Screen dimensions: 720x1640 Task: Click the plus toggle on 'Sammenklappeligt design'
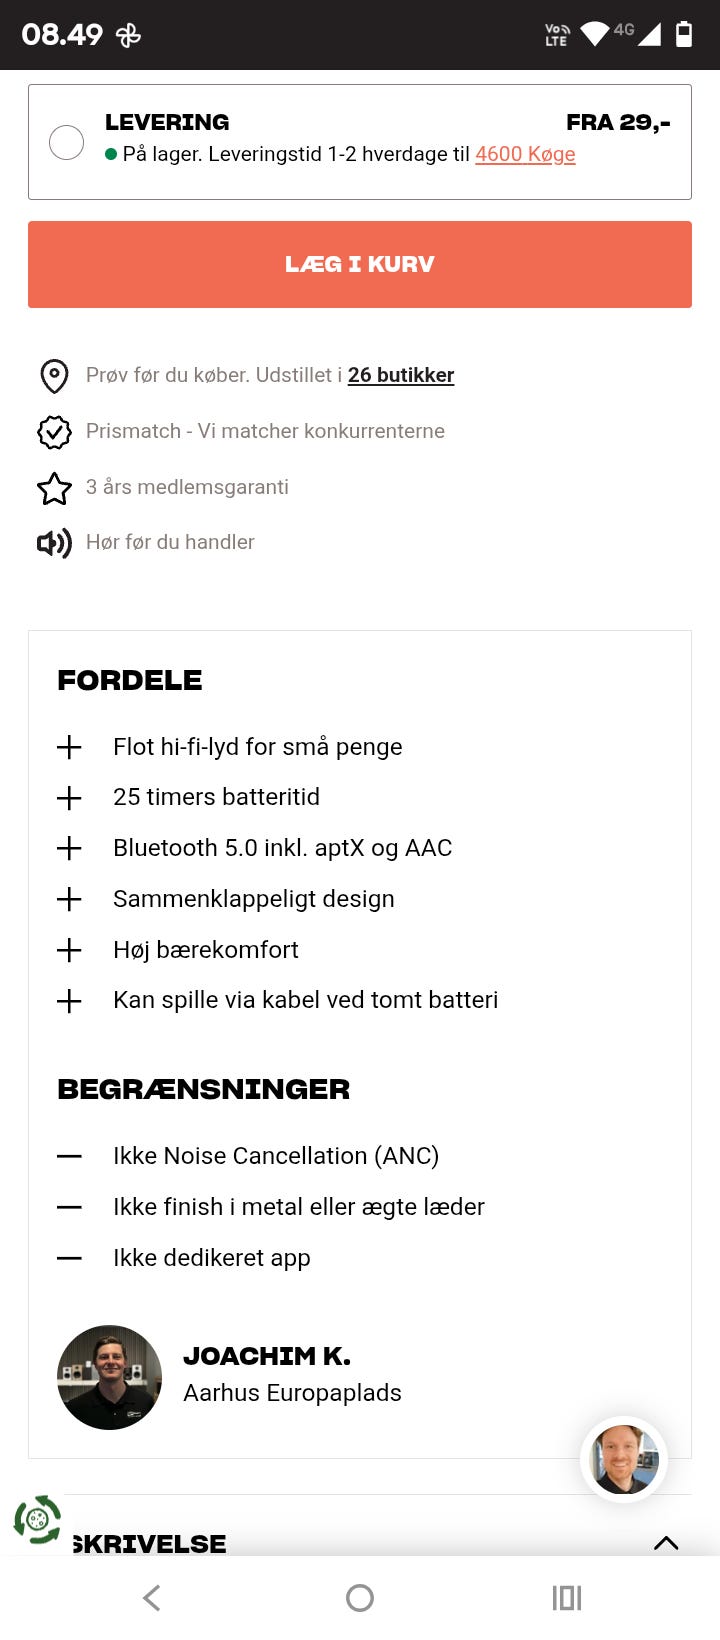tap(69, 900)
